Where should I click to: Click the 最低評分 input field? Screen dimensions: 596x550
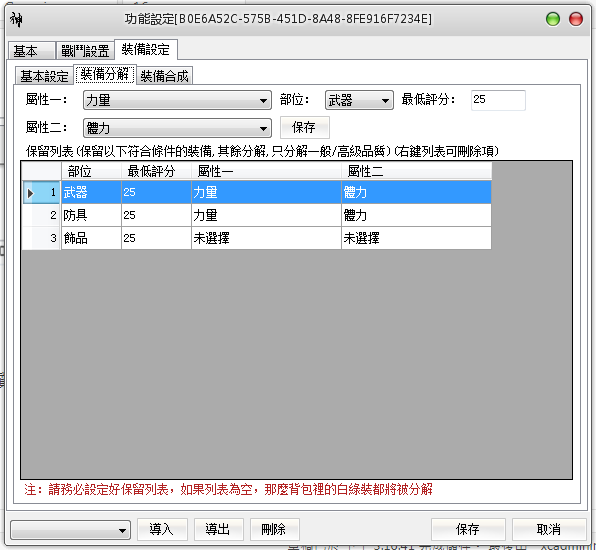(498, 100)
